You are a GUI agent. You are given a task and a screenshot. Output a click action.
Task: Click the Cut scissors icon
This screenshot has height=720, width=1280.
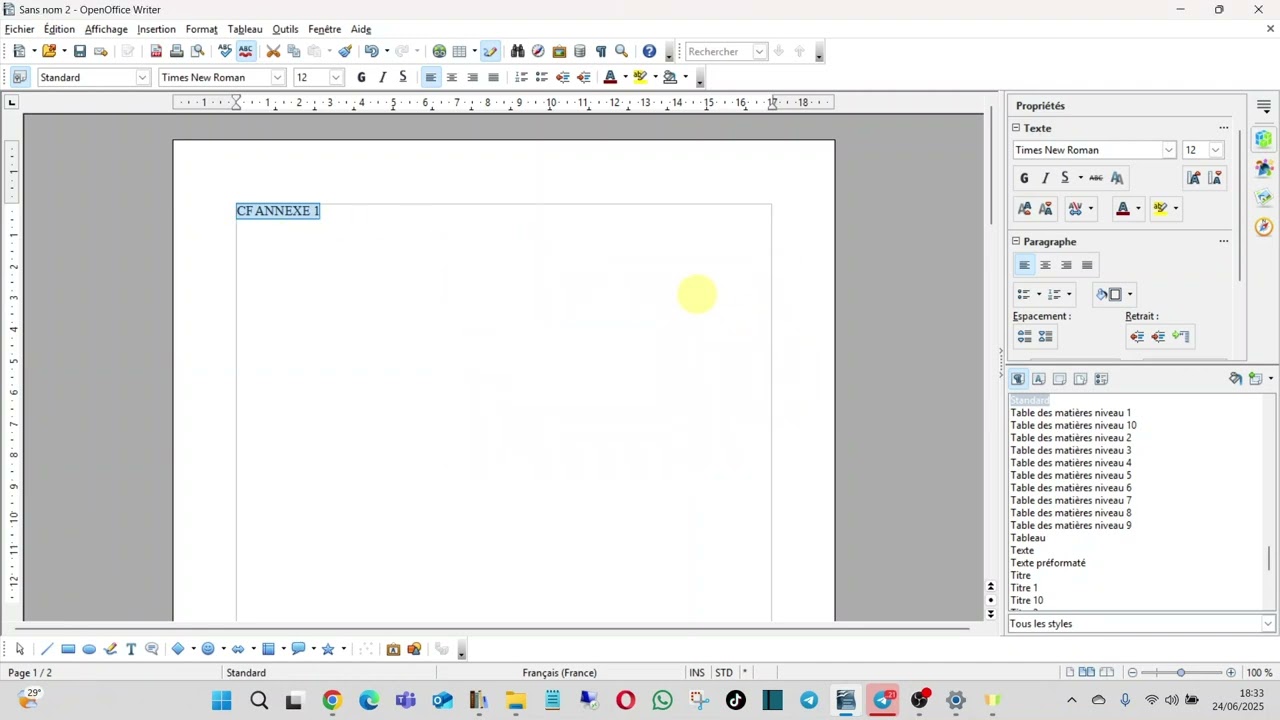273,51
